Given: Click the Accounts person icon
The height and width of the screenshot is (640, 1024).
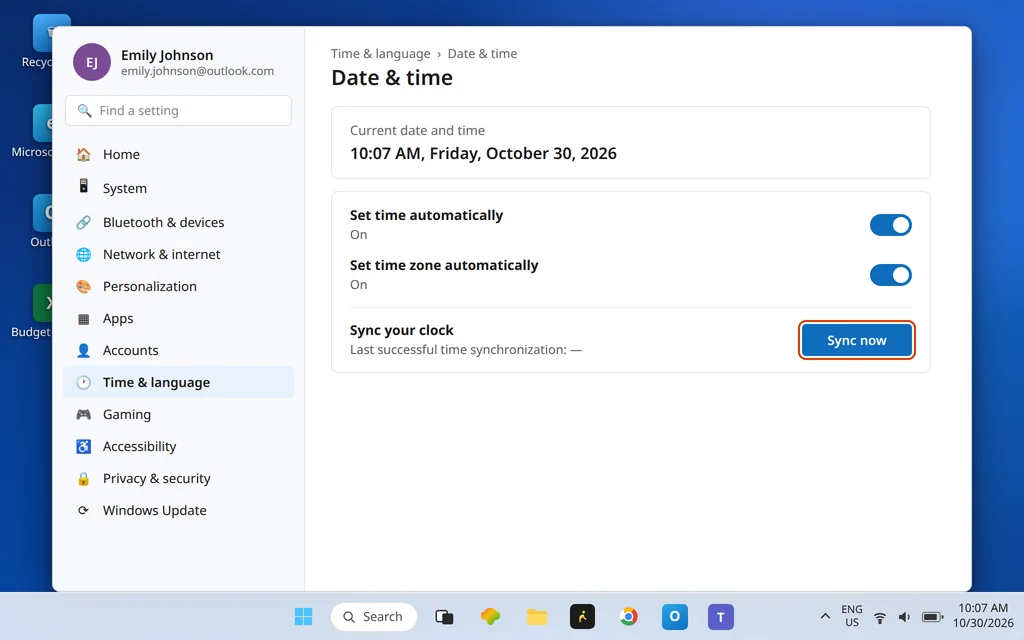Looking at the screenshot, I should click(x=84, y=351).
